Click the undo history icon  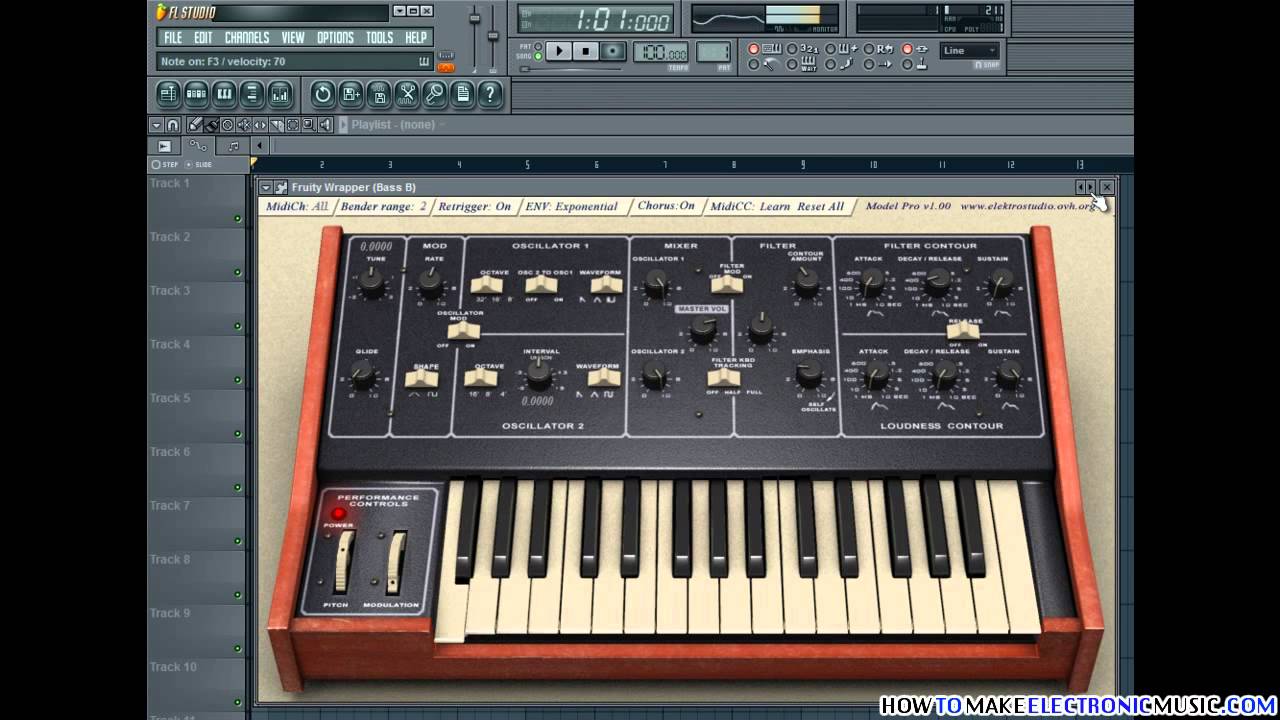tap(322, 95)
